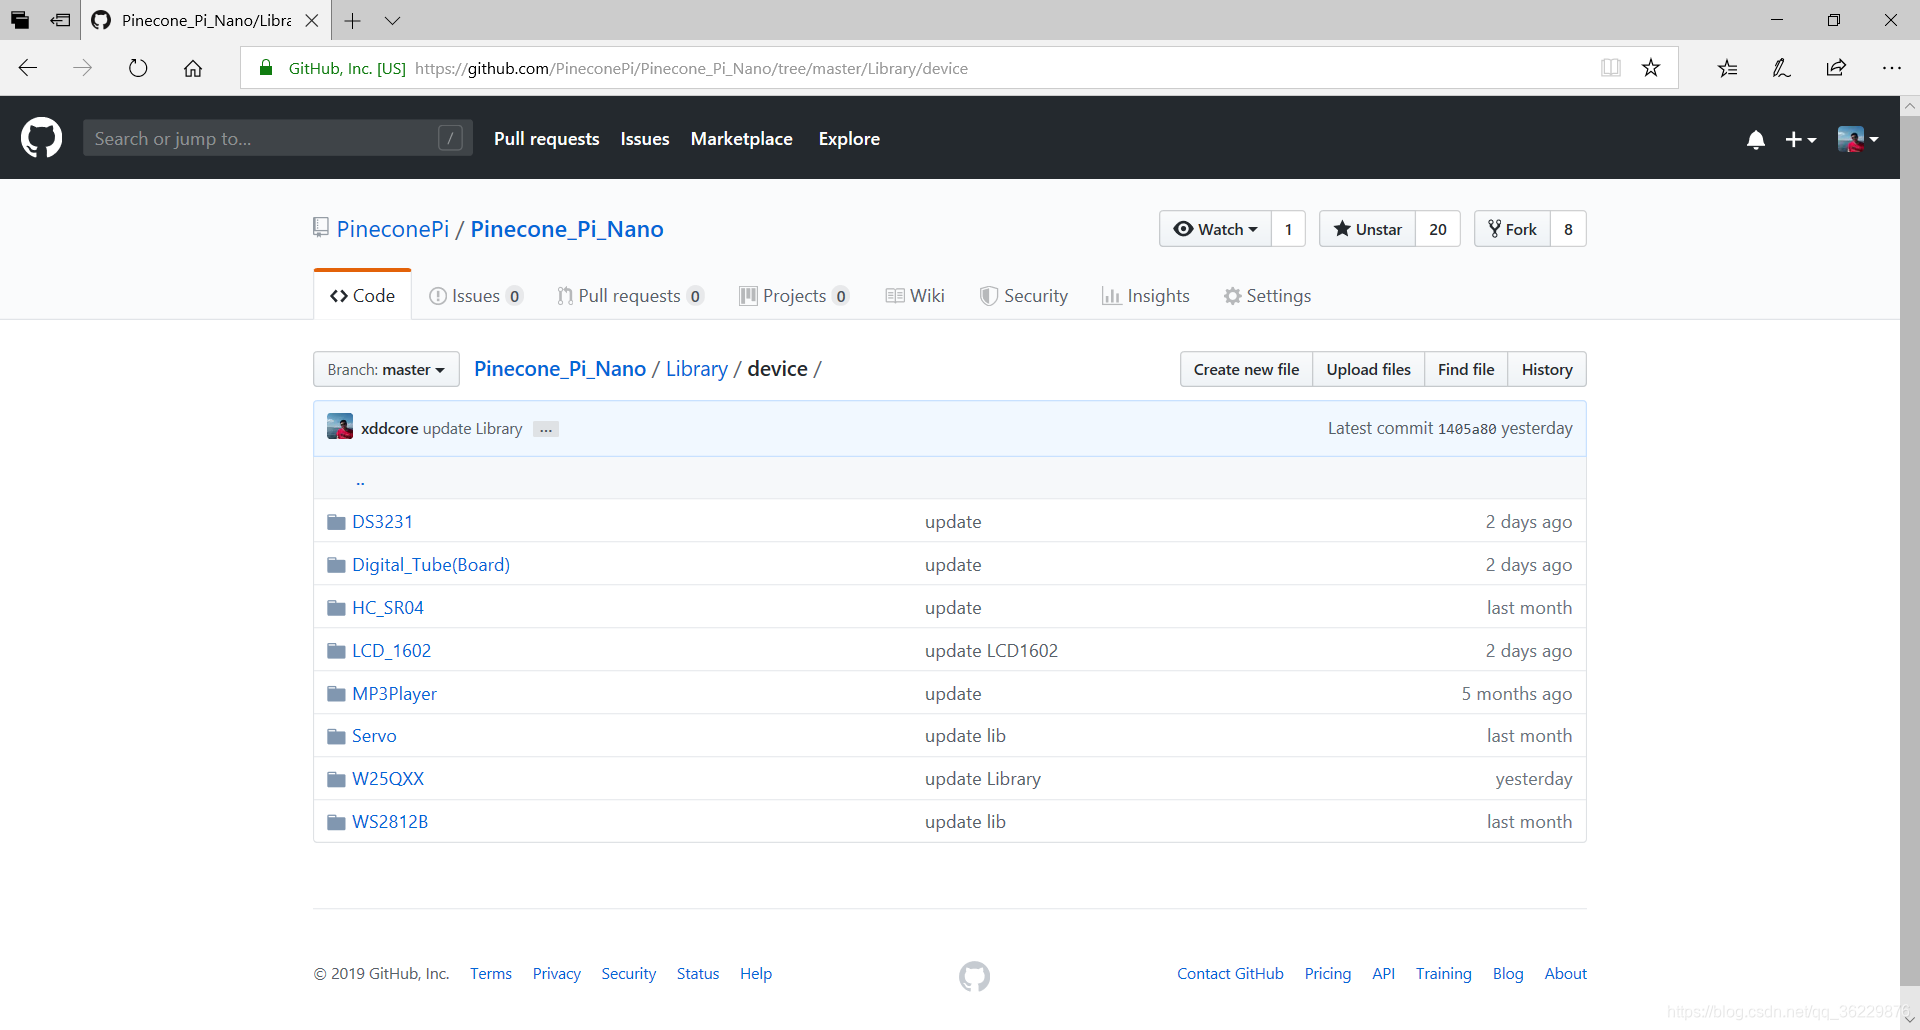Image resolution: width=1920 pixels, height=1030 pixels.
Task: Open Explore in top navigation
Action: [x=849, y=139]
